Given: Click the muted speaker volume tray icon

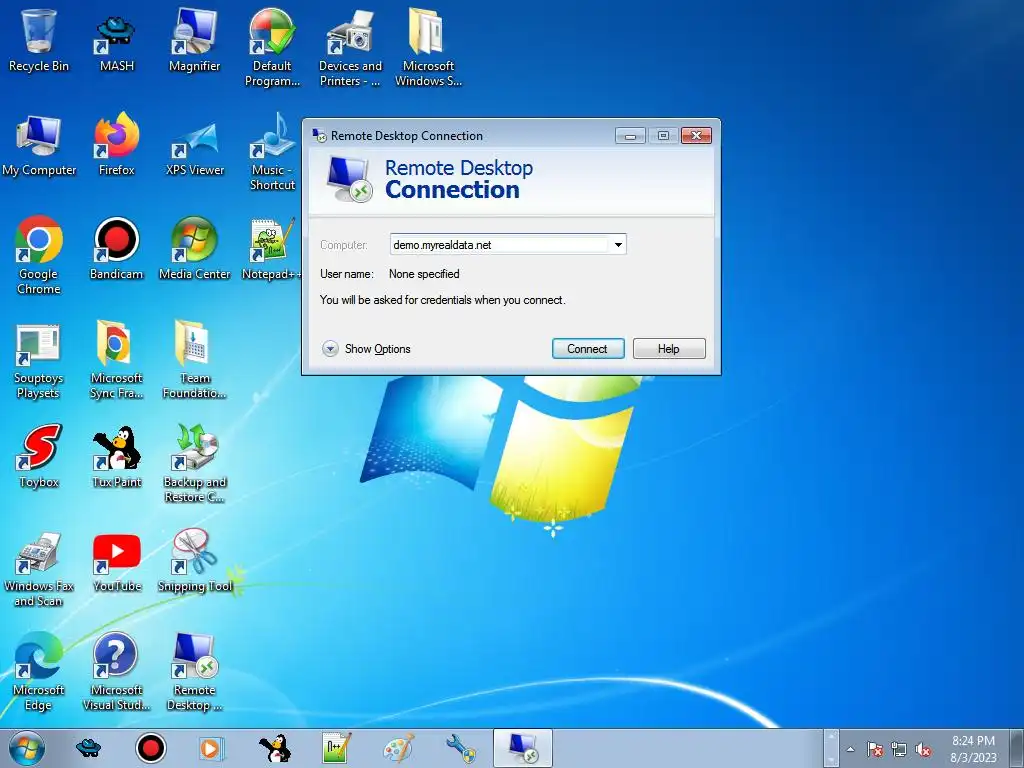Looking at the screenshot, I should 923,750.
